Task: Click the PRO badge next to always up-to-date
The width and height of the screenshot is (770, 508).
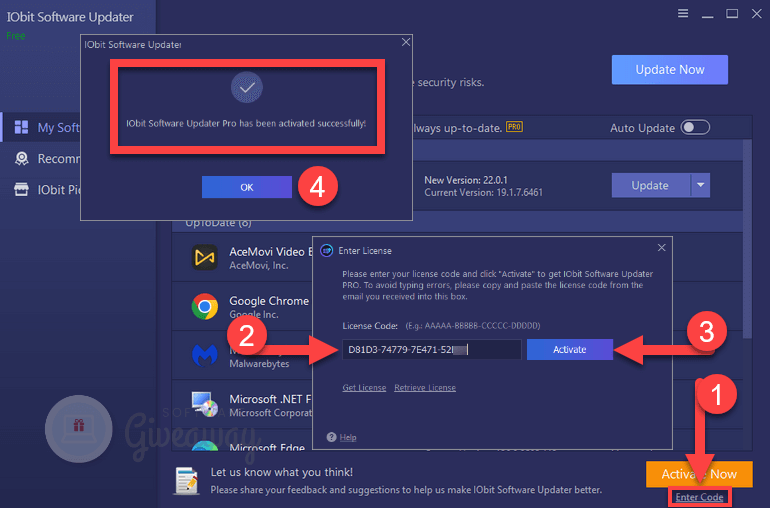Action: [x=514, y=127]
